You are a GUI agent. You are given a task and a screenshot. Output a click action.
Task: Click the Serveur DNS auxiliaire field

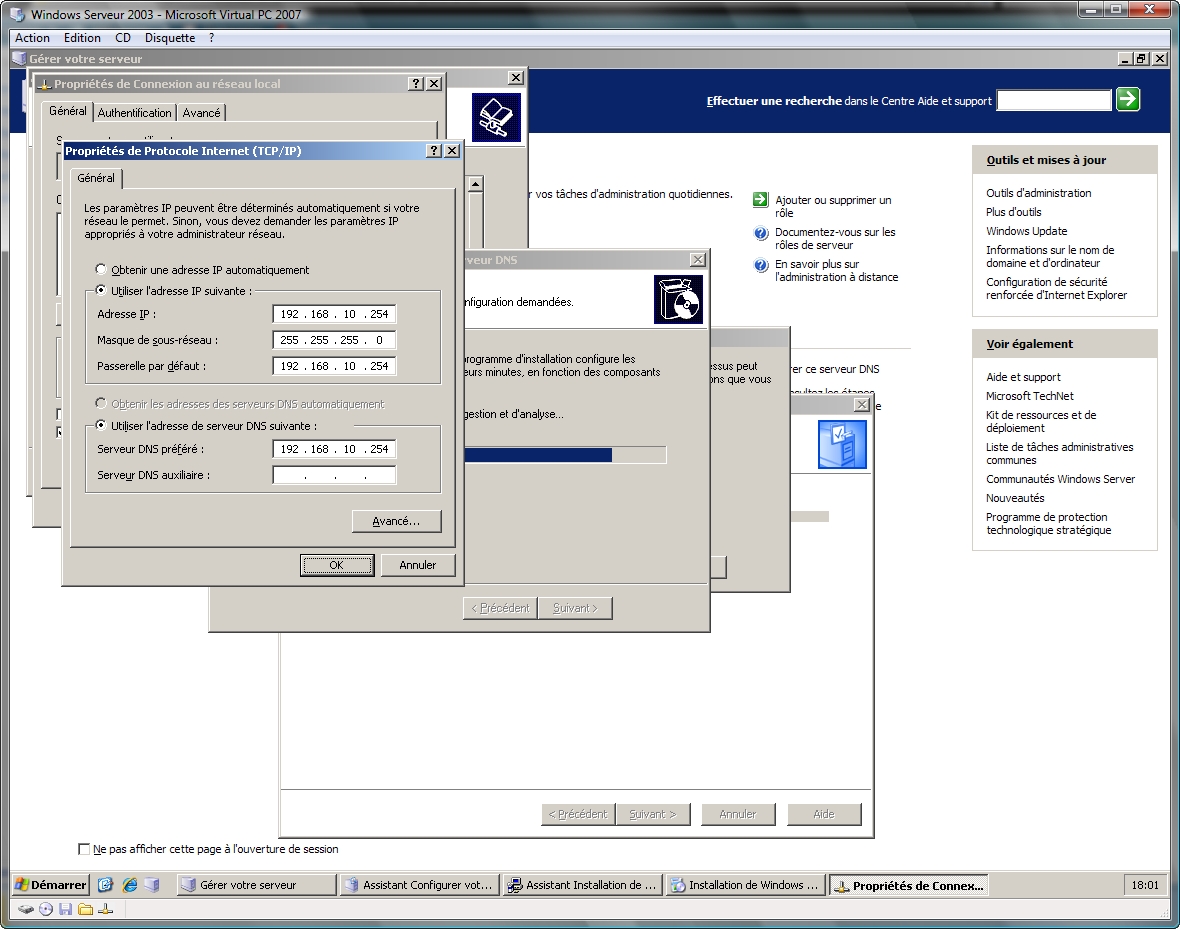(334, 475)
